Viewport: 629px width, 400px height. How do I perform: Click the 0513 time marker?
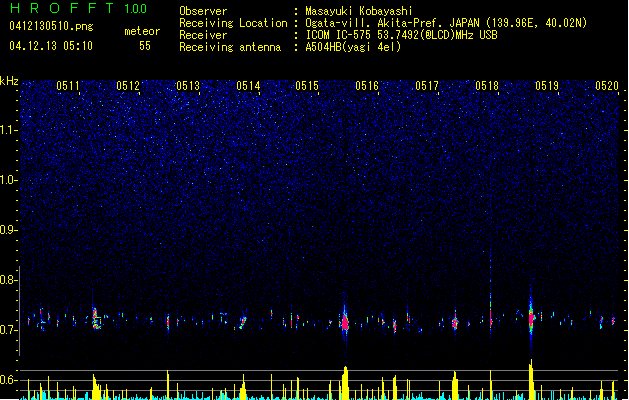[x=188, y=86]
